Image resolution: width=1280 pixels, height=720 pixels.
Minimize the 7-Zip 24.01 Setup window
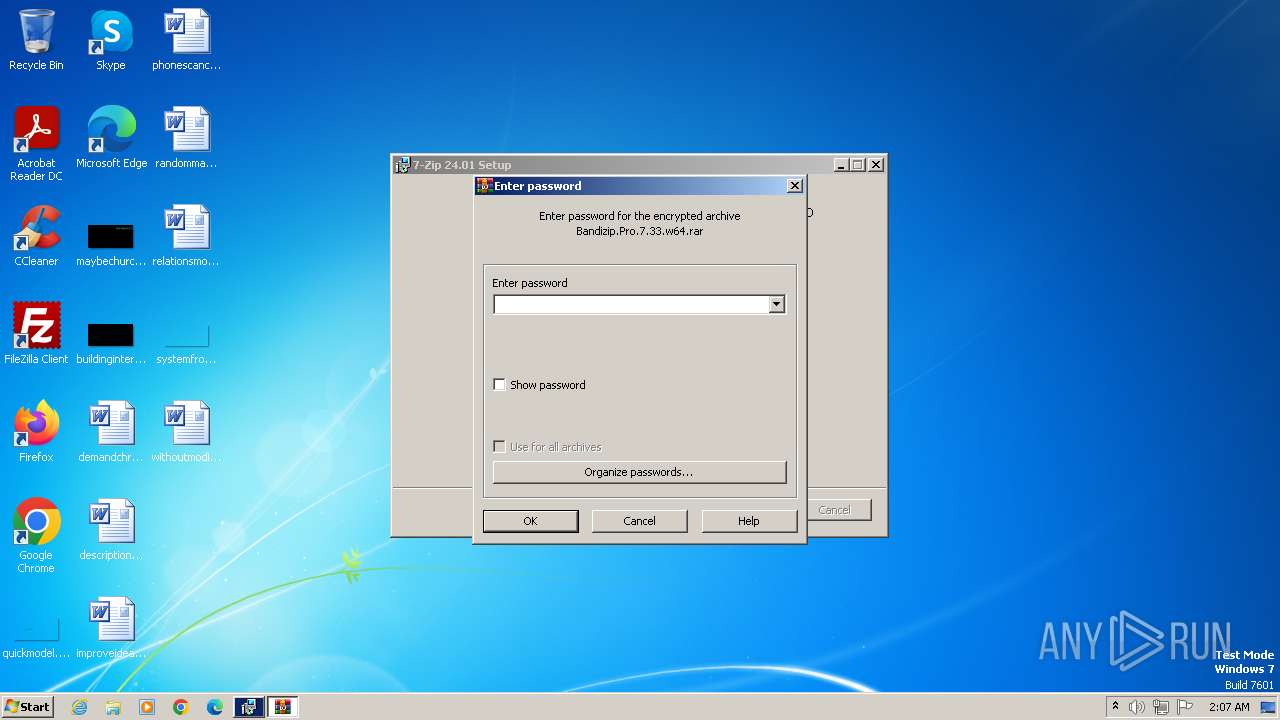(841, 165)
